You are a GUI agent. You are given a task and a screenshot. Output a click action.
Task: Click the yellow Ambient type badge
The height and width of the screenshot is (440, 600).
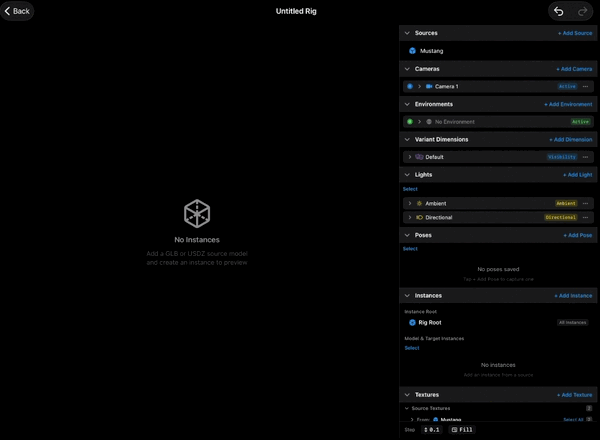(566, 204)
